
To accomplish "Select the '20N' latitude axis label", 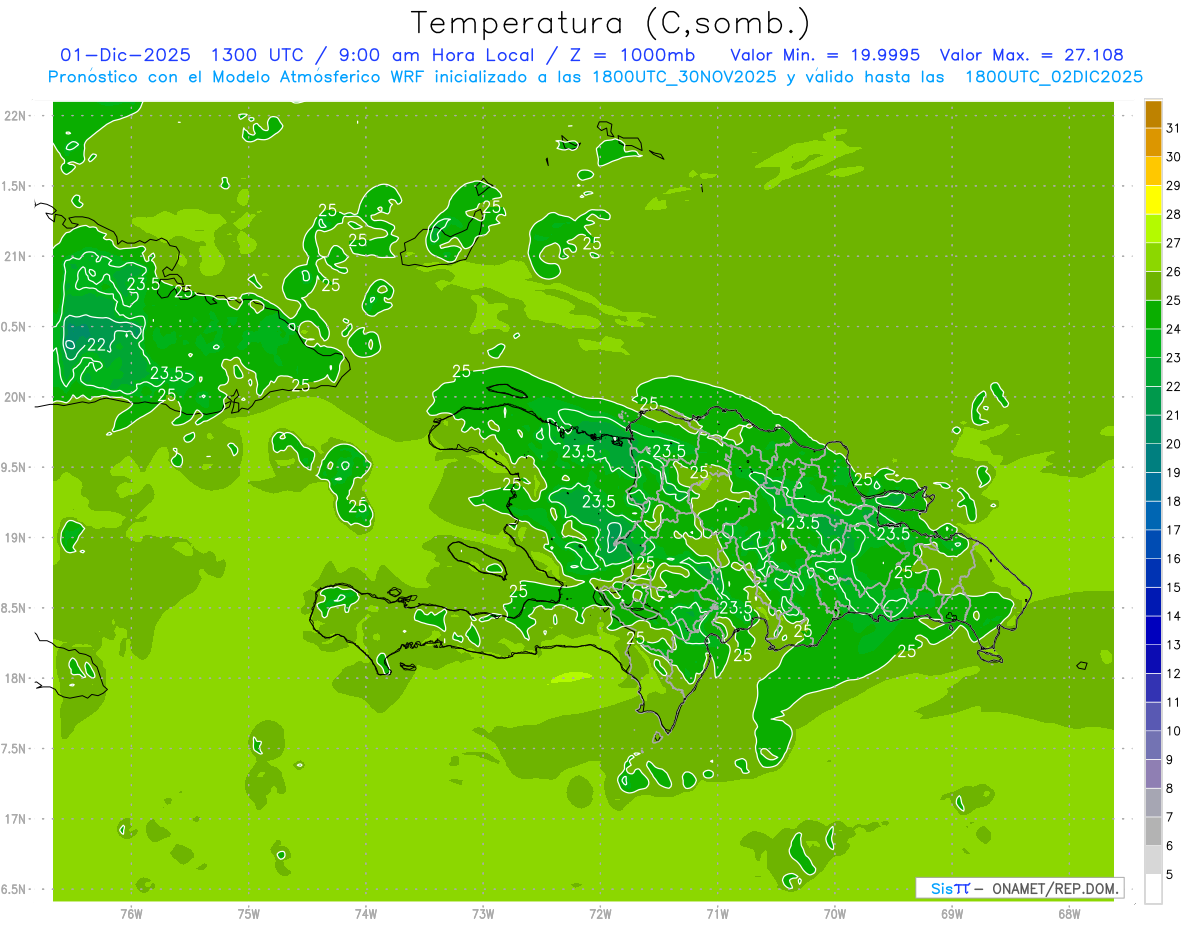I will coord(17,397).
